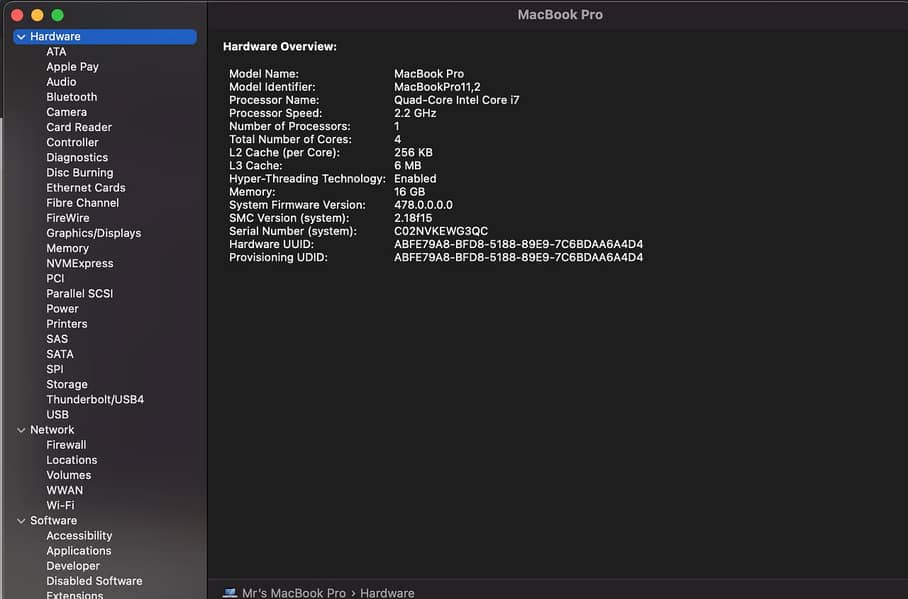Click System Firmware Version 478.0.0.0.0

pyautogui.click(x=423, y=205)
